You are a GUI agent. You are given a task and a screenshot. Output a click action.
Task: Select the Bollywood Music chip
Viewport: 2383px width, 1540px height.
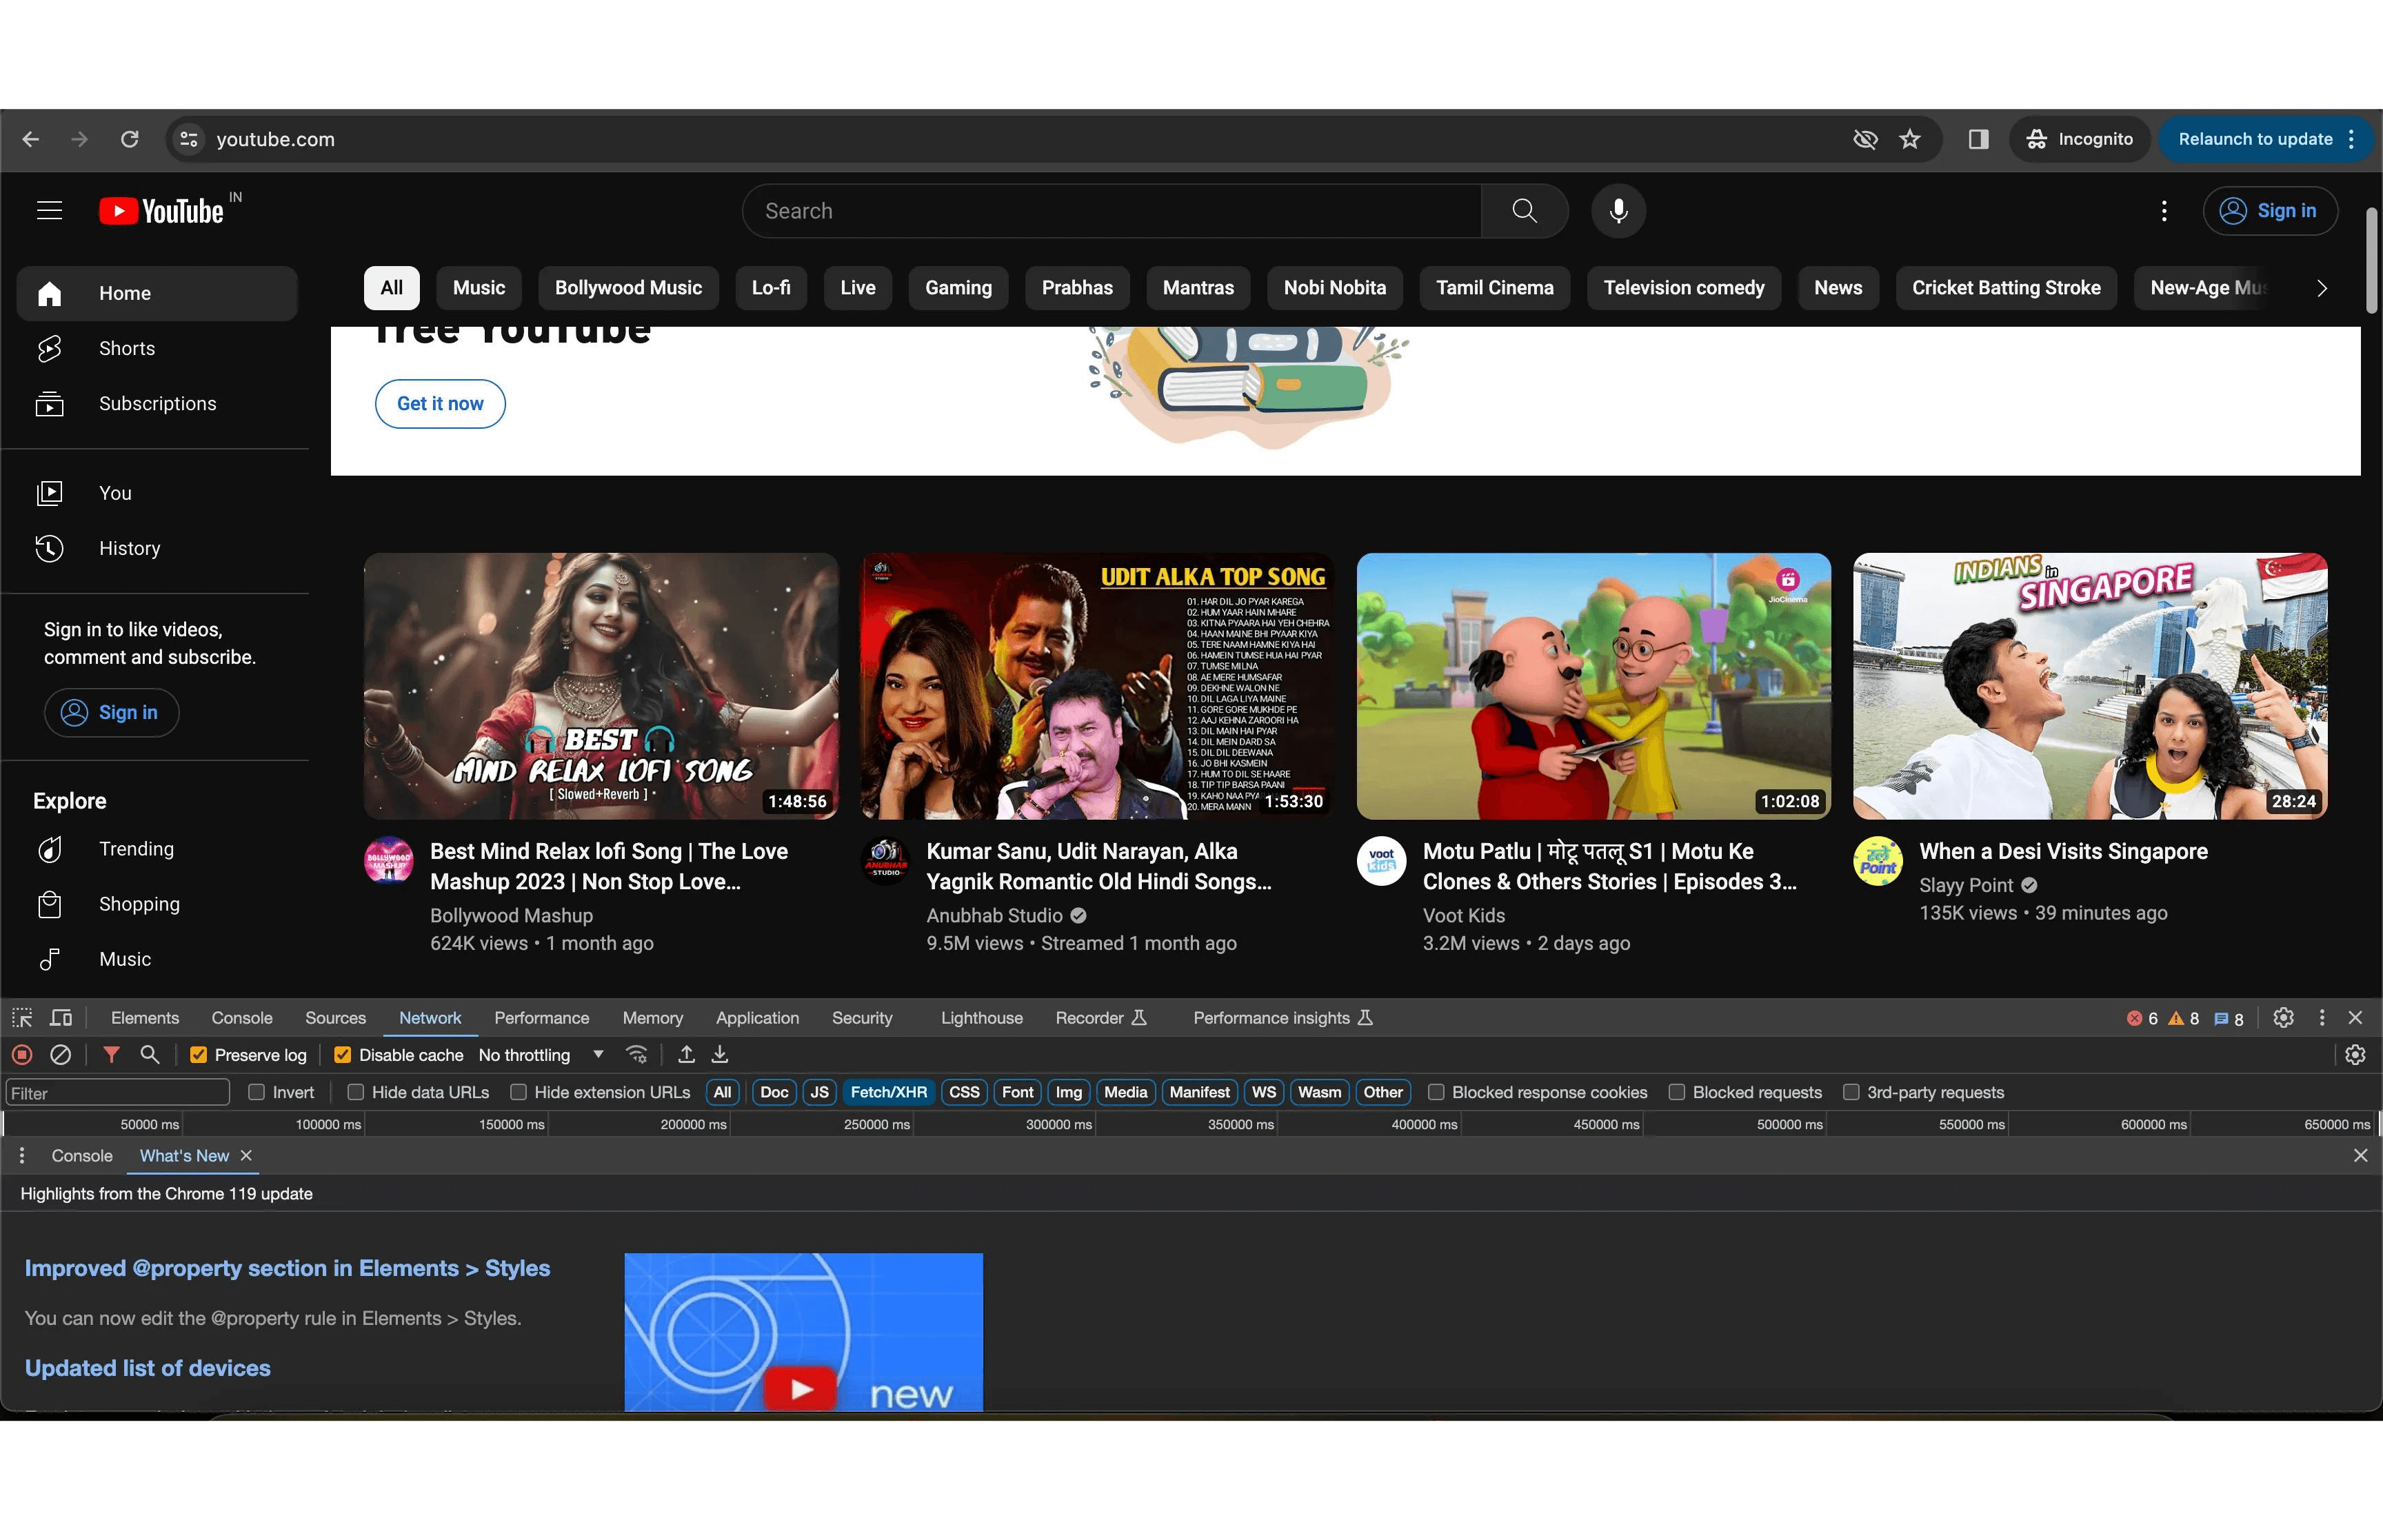point(628,288)
